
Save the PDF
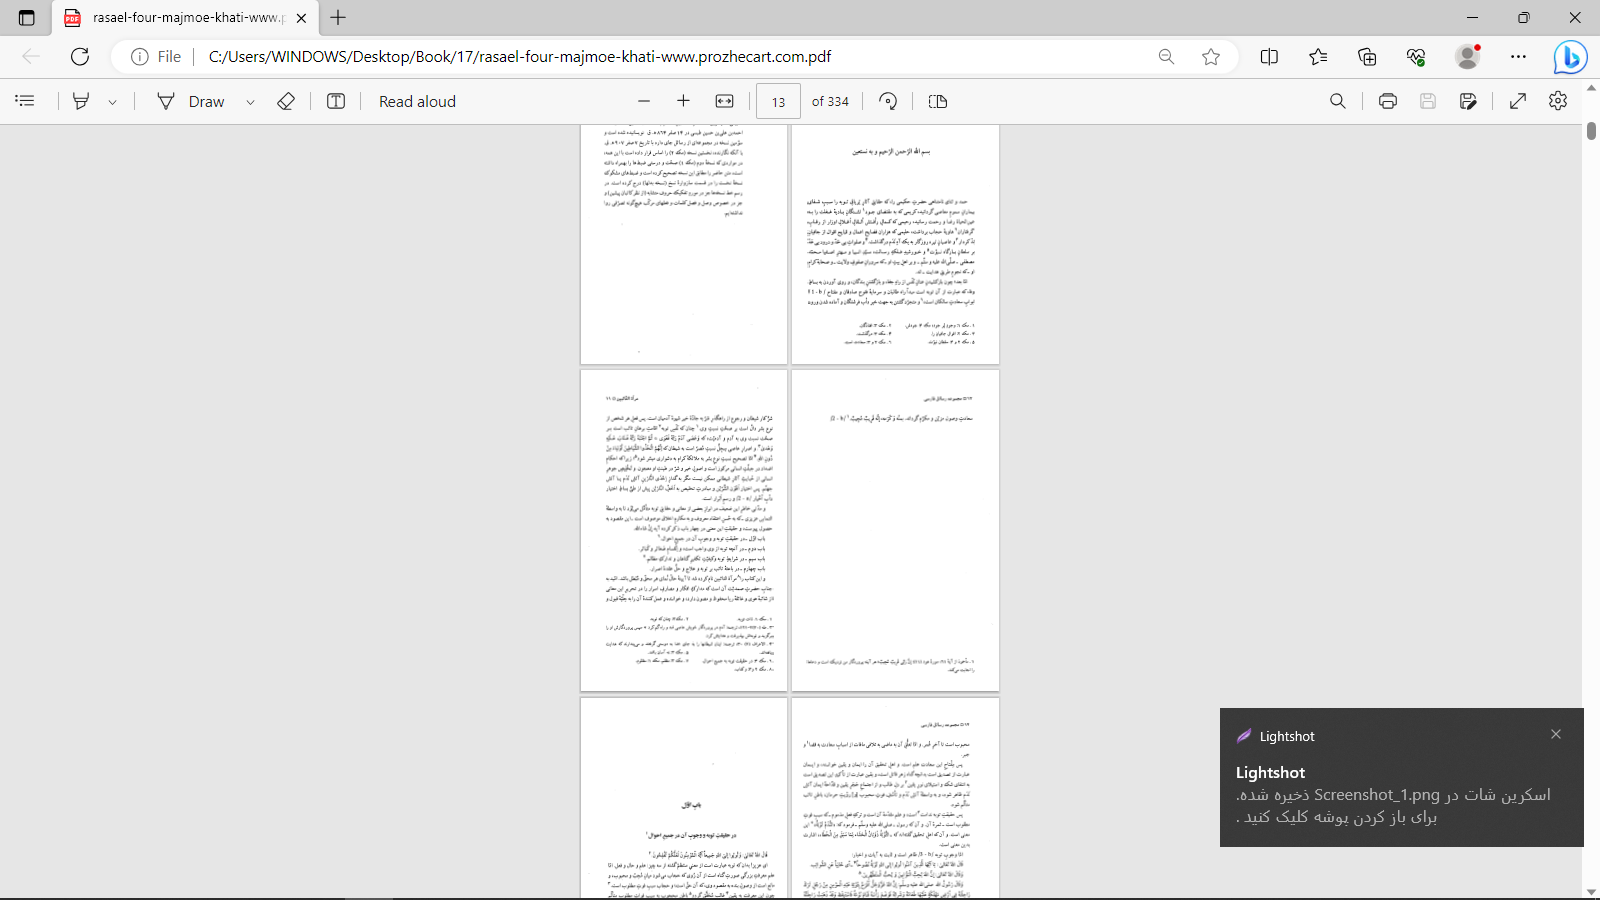[1428, 101]
